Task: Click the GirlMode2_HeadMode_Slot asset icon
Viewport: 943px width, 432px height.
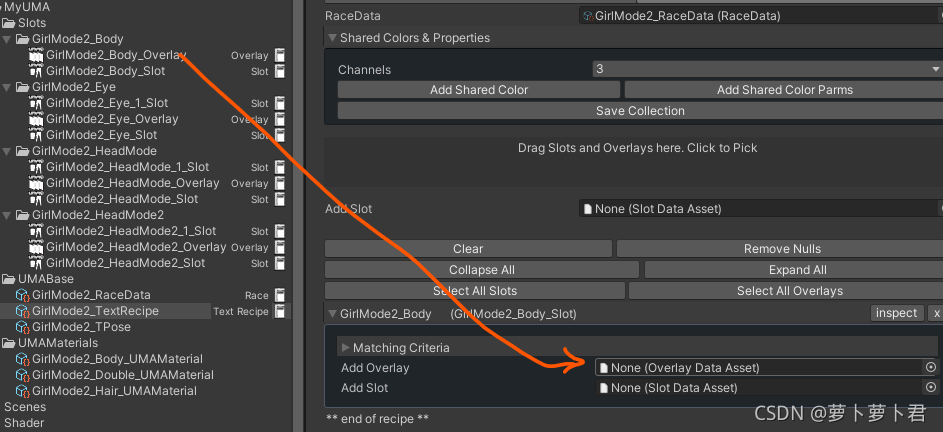Action: point(37,199)
